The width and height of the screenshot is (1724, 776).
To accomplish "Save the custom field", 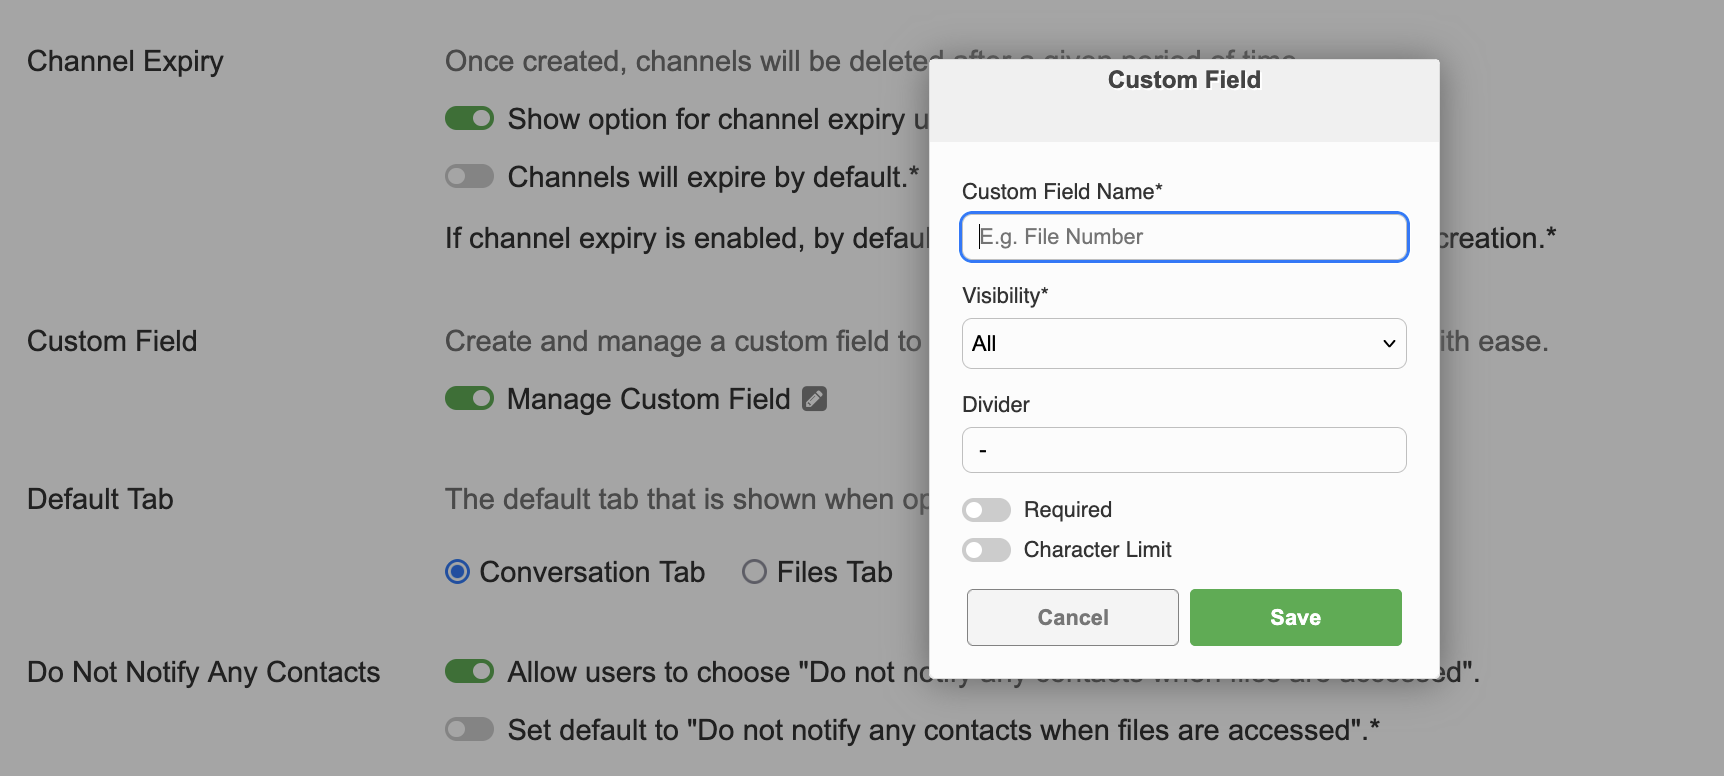I will point(1295,617).
